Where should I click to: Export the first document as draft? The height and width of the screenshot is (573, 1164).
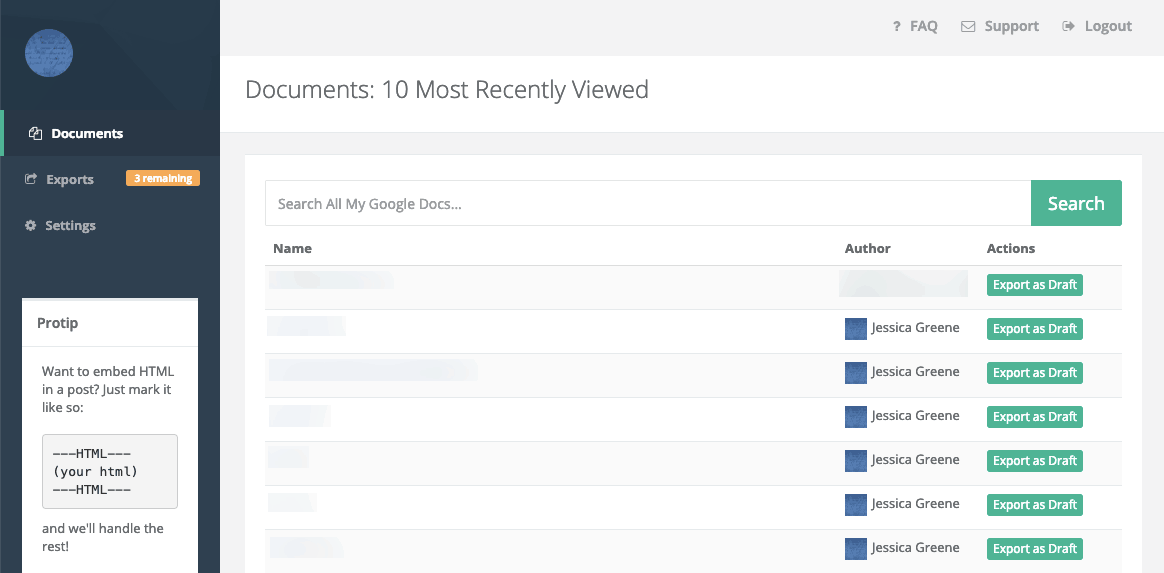click(x=1034, y=285)
